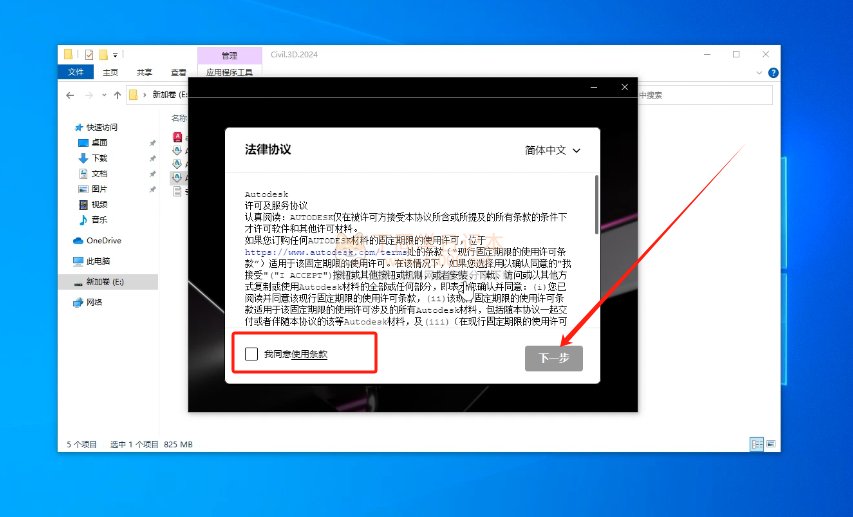Open the 应用程序工具 tab
Screen dimensions: 853x517
tap(229, 72)
